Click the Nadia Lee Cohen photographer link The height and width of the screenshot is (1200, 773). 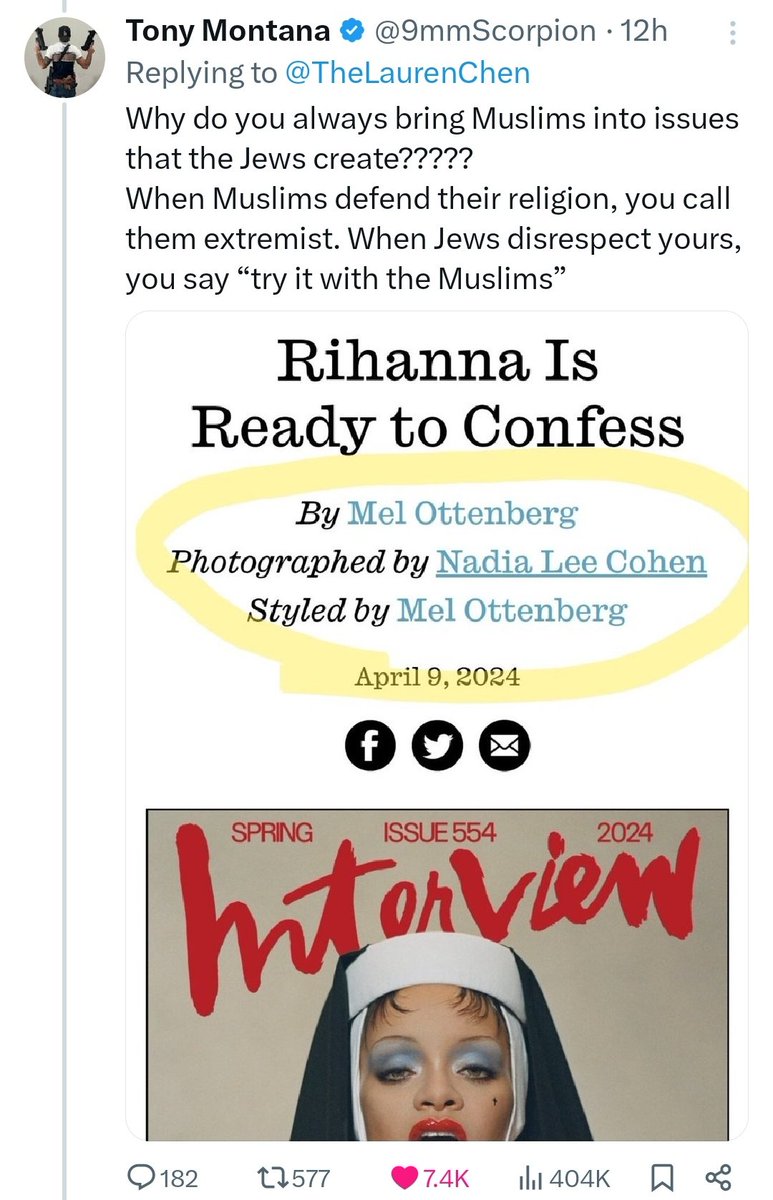pos(571,562)
